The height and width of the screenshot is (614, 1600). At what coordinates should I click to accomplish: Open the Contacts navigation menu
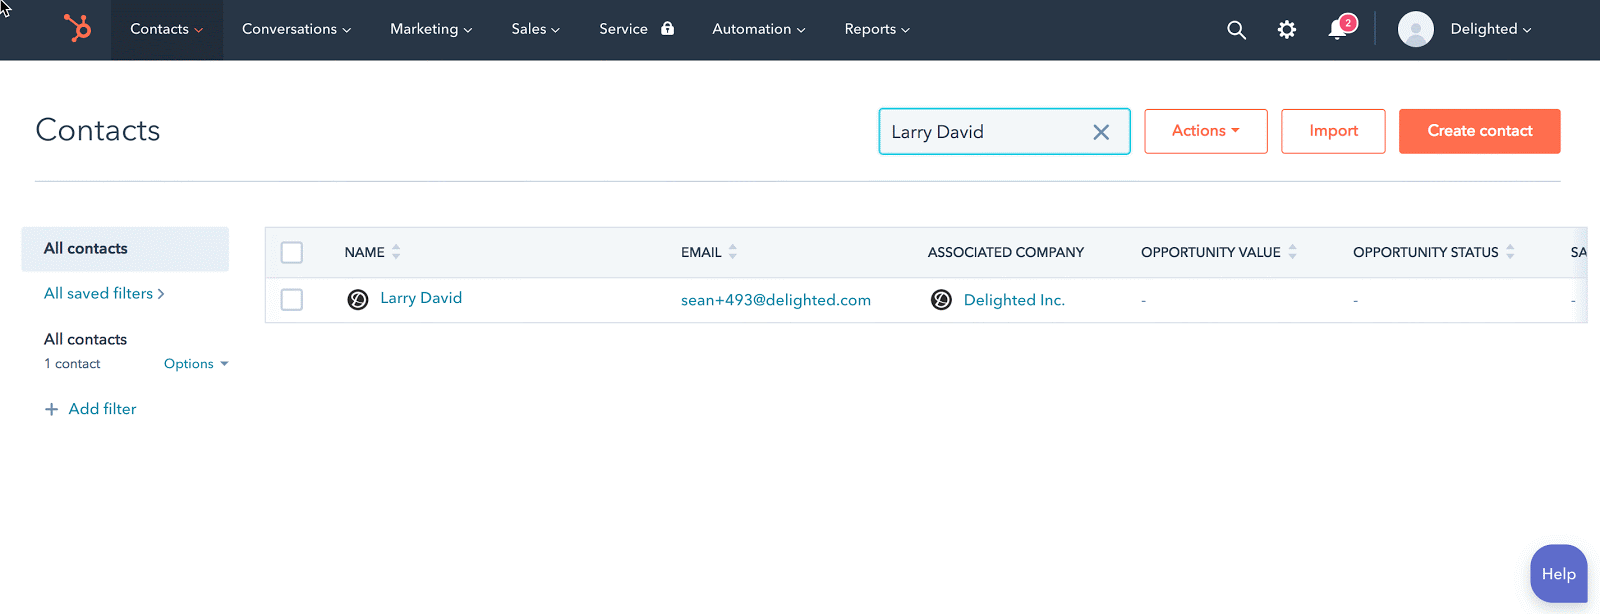click(x=167, y=29)
